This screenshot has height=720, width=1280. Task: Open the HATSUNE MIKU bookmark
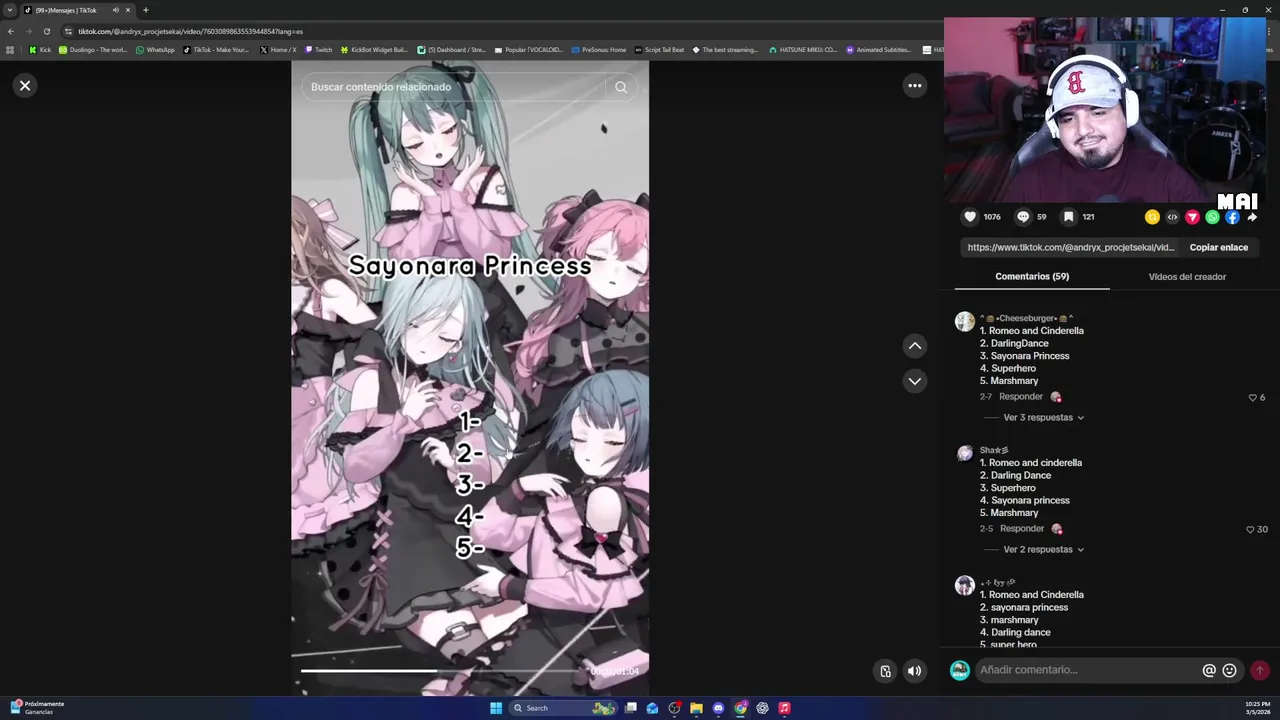(x=803, y=50)
